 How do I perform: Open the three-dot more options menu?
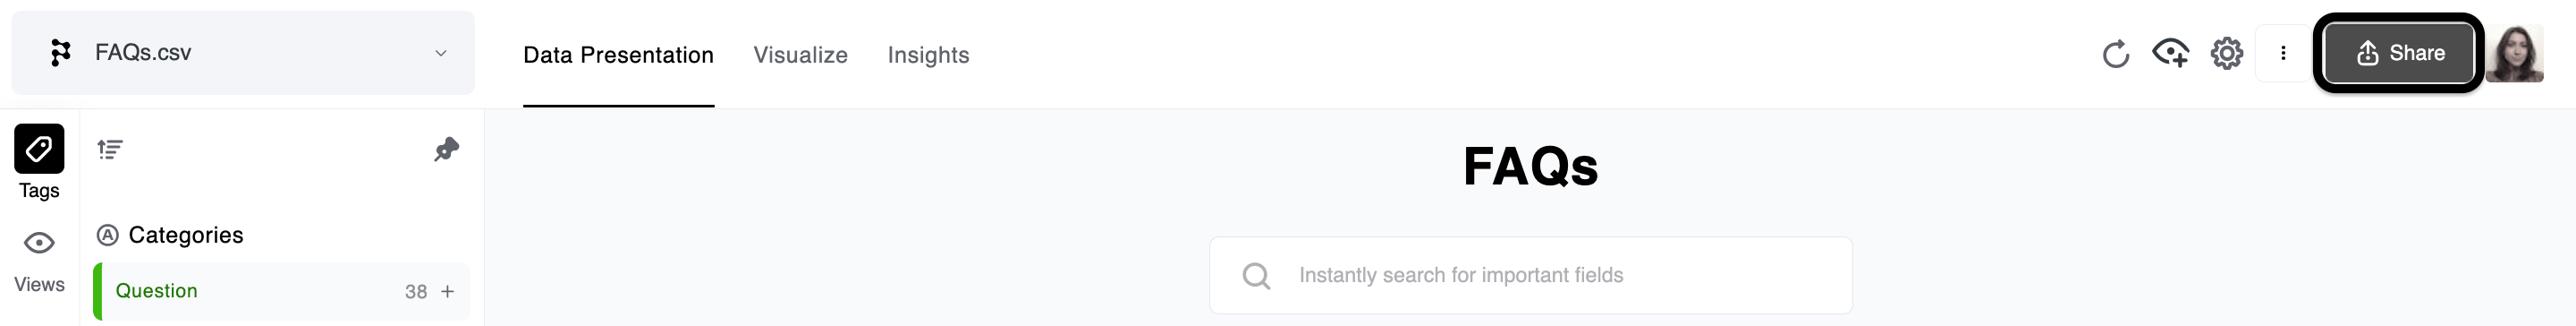point(2283,53)
